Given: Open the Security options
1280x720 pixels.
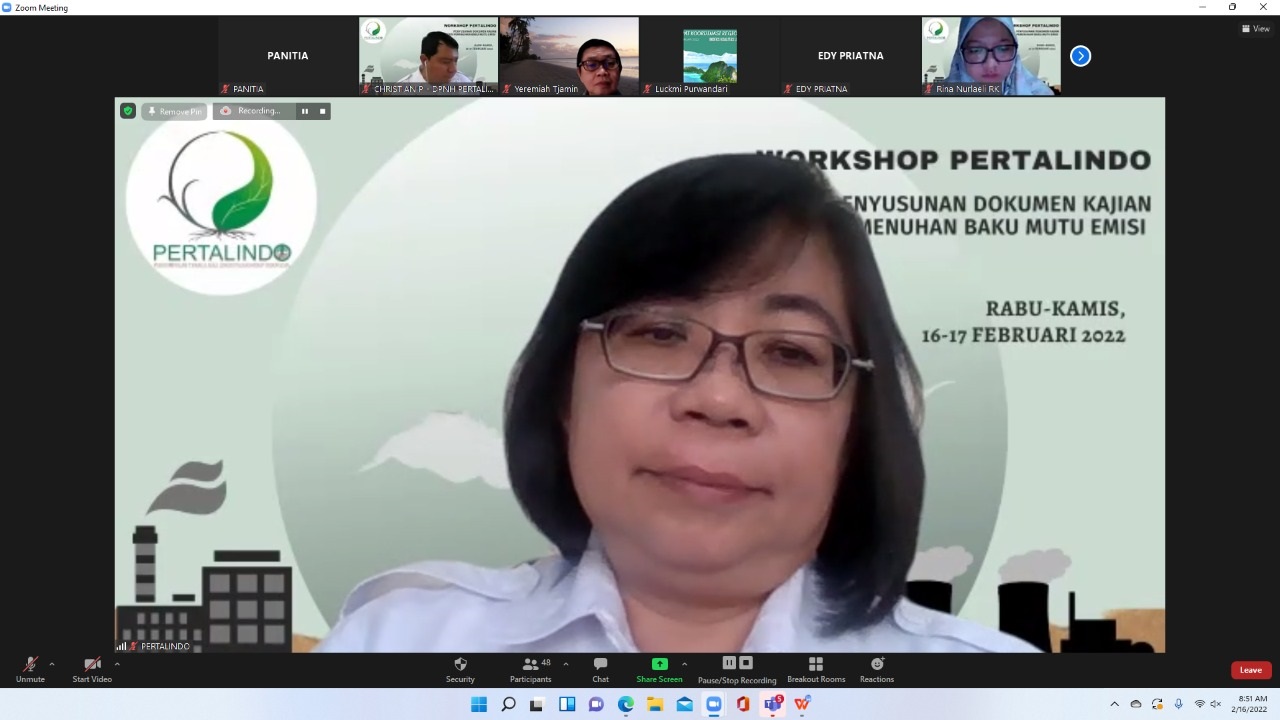Looking at the screenshot, I should pos(460,669).
